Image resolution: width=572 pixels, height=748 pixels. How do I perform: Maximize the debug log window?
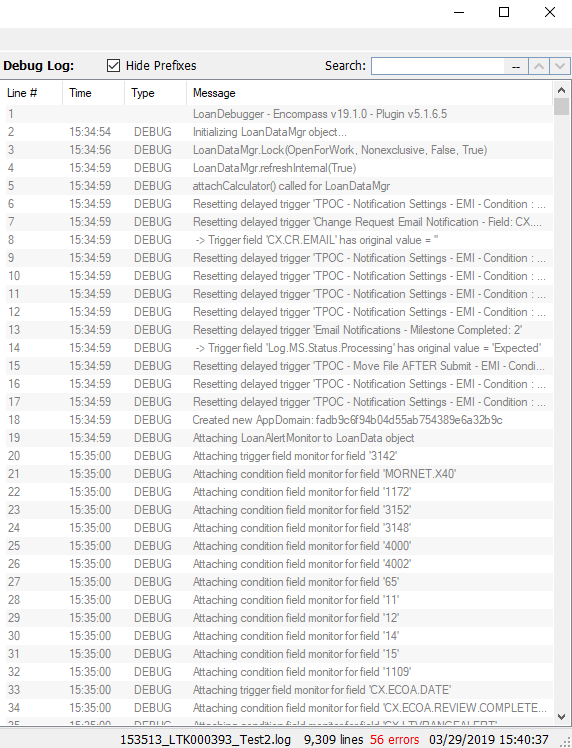click(504, 12)
